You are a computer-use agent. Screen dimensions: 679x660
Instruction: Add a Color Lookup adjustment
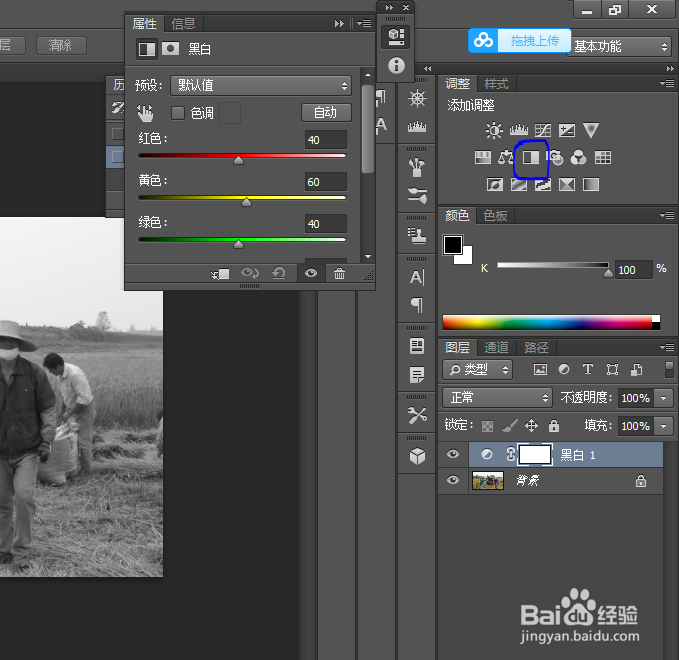pos(603,158)
